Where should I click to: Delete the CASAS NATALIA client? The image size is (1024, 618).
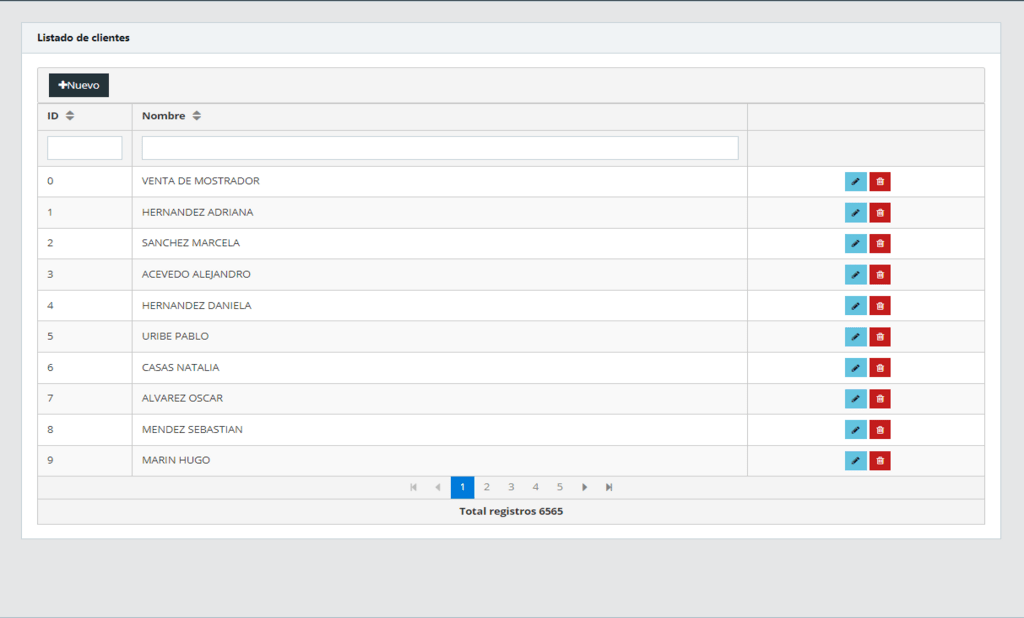click(880, 368)
